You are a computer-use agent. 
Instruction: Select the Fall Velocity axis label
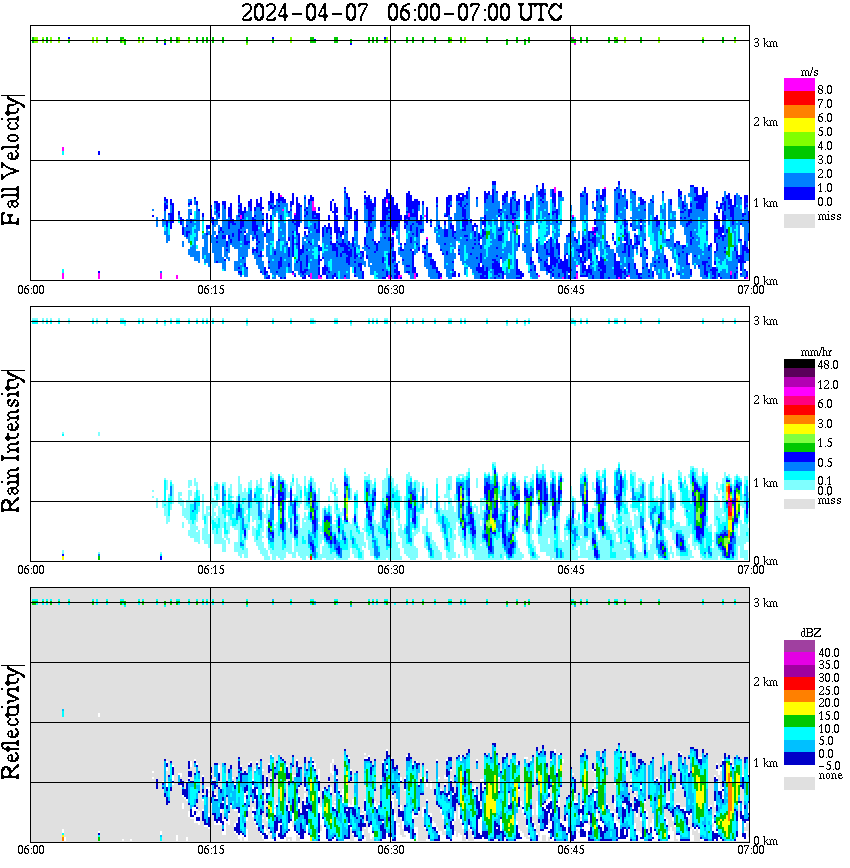tap(14, 159)
